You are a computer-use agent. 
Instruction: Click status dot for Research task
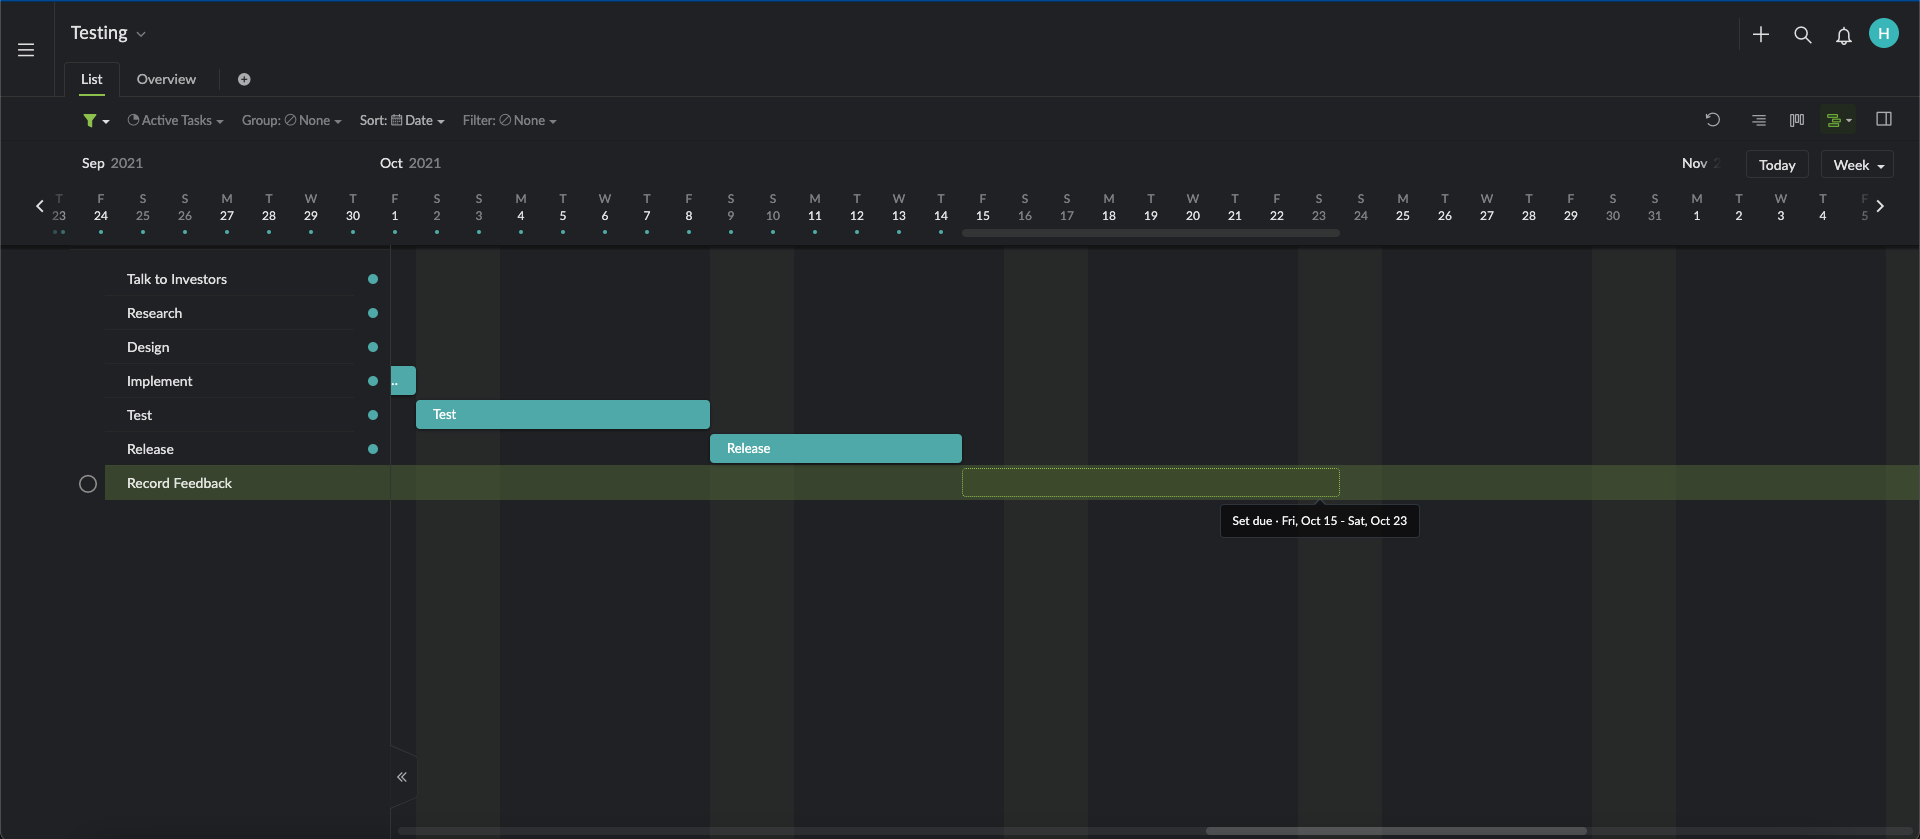point(373,313)
